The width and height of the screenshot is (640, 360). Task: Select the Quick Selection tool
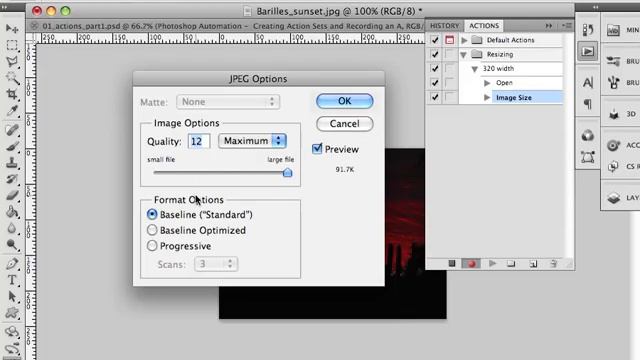tap(12, 78)
